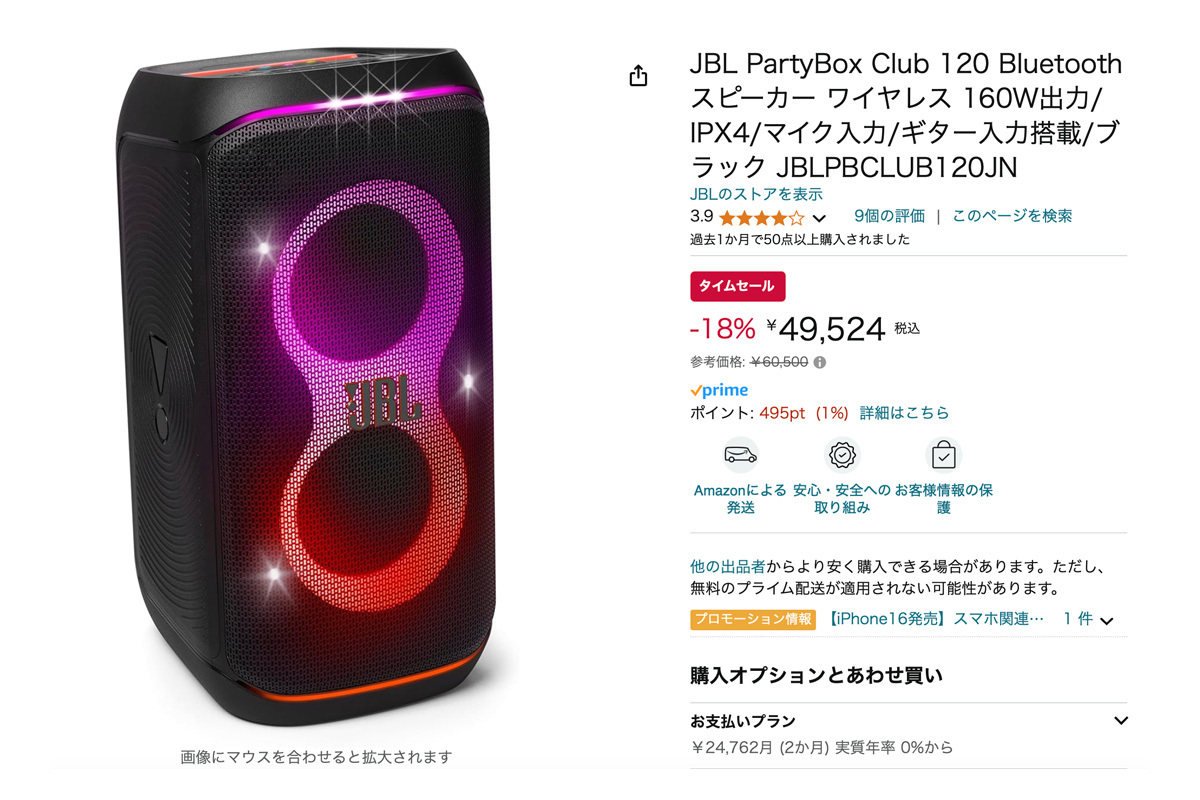Click the Amazonによる発送 text link
Viewport: 1200px width, 800px height.
[741, 499]
